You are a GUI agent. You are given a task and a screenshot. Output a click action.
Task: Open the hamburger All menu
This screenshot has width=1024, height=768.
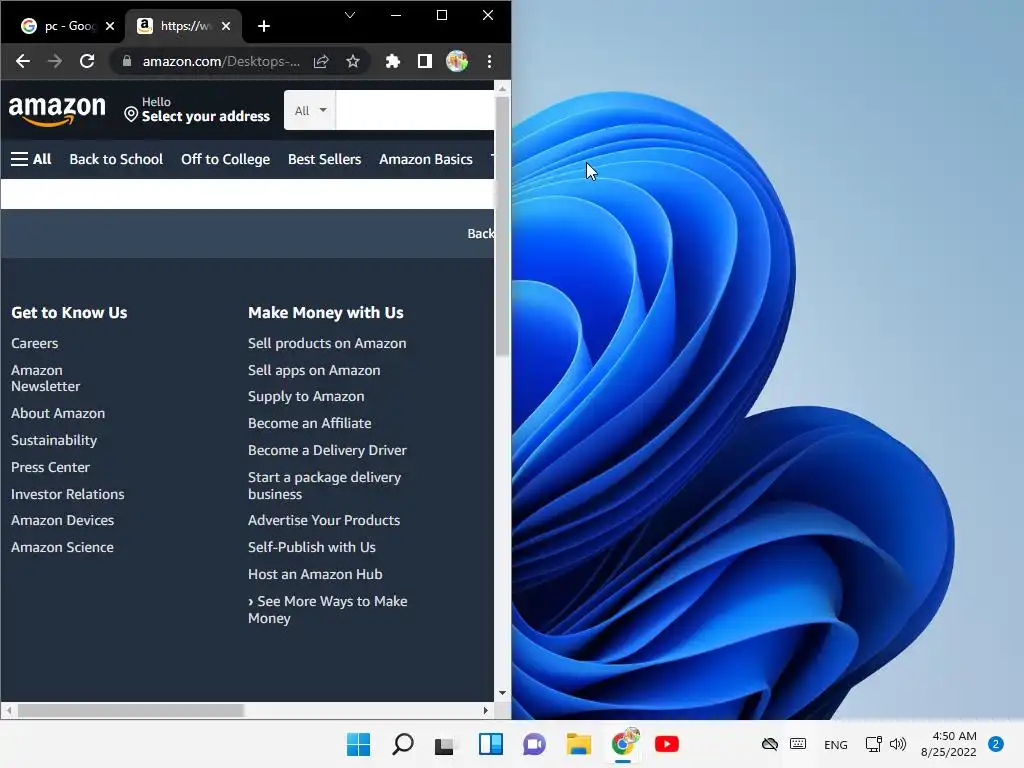tap(31, 159)
